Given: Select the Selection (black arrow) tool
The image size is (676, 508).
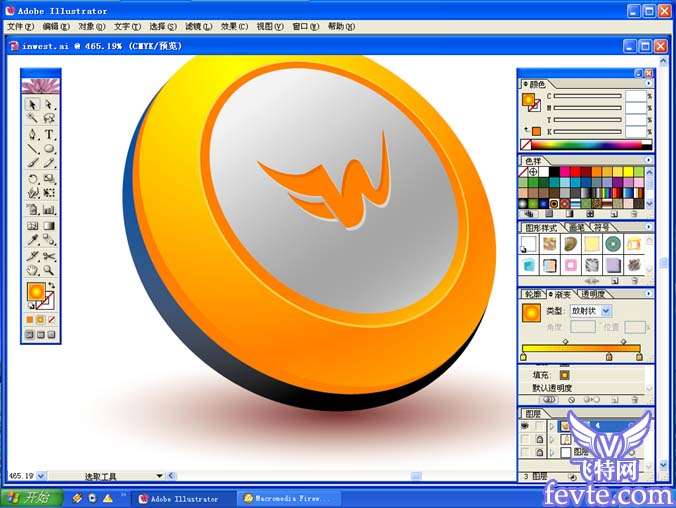Looking at the screenshot, I should [32, 105].
